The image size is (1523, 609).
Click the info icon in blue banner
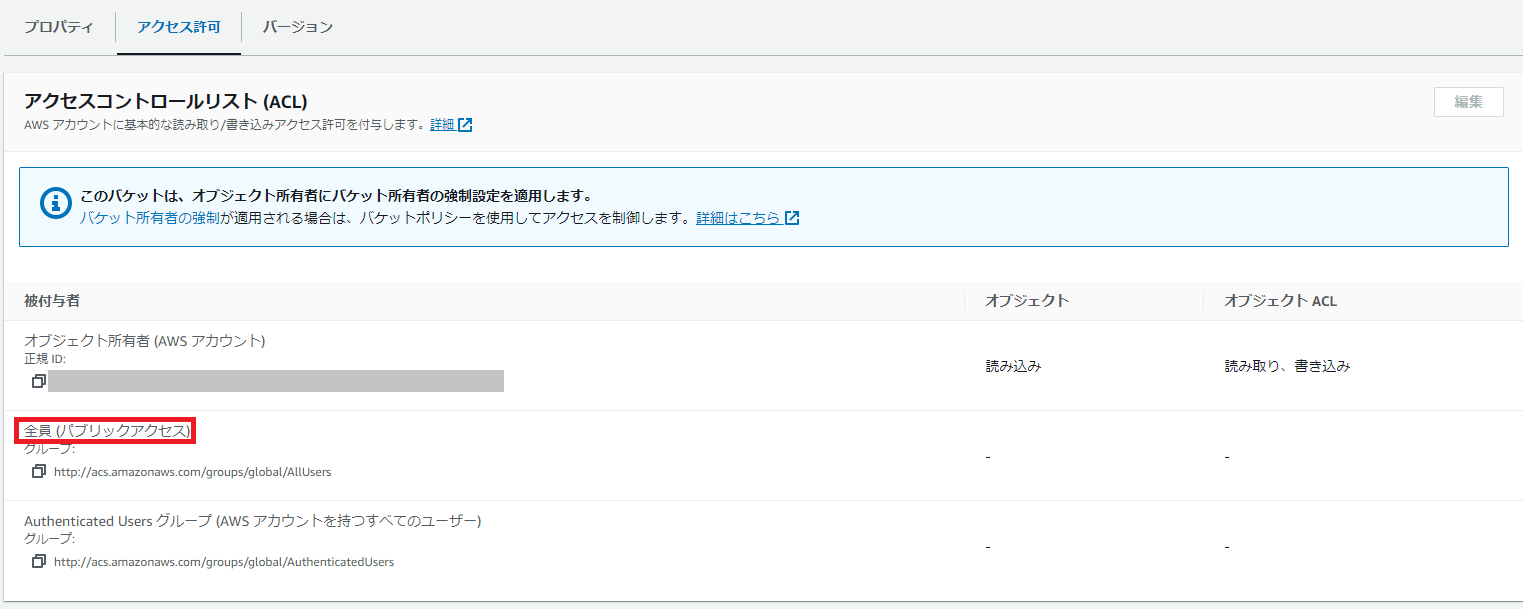[55, 202]
